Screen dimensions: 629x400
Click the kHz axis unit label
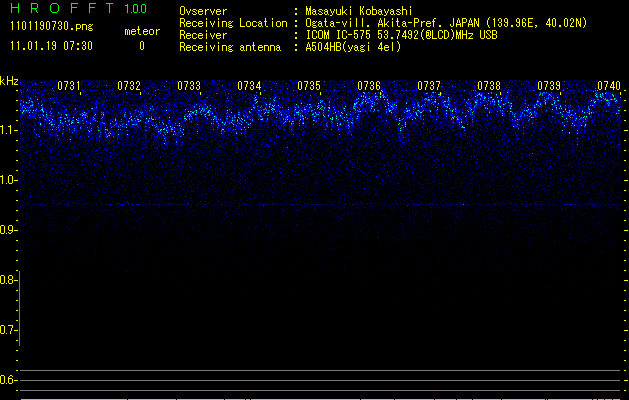9,81
